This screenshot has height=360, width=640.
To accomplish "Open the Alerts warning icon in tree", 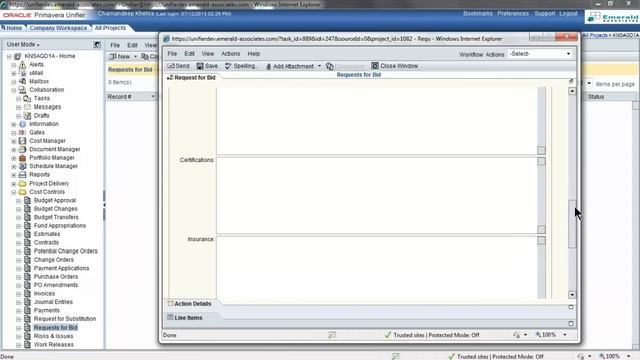I will point(22,64).
